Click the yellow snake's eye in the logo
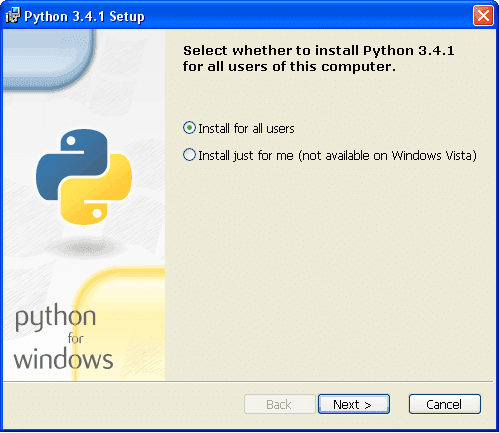Image resolution: width=499 pixels, height=433 pixels. click(x=97, y=213)
